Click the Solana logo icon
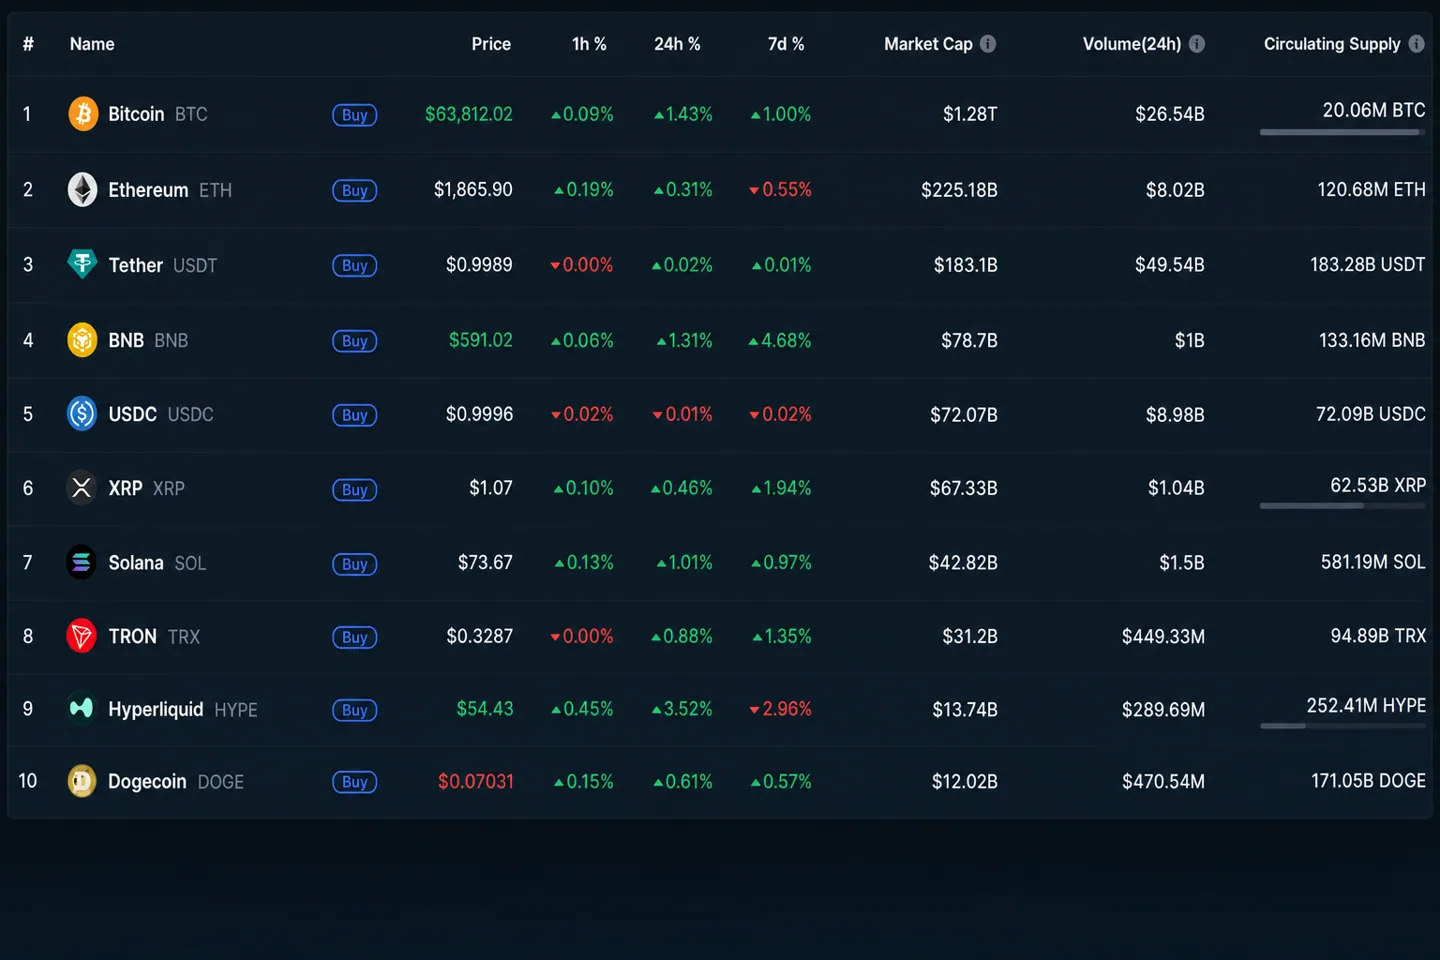The width and height of the screenshot is (1440, 960). pyautogui.click(x=82, y=563)
